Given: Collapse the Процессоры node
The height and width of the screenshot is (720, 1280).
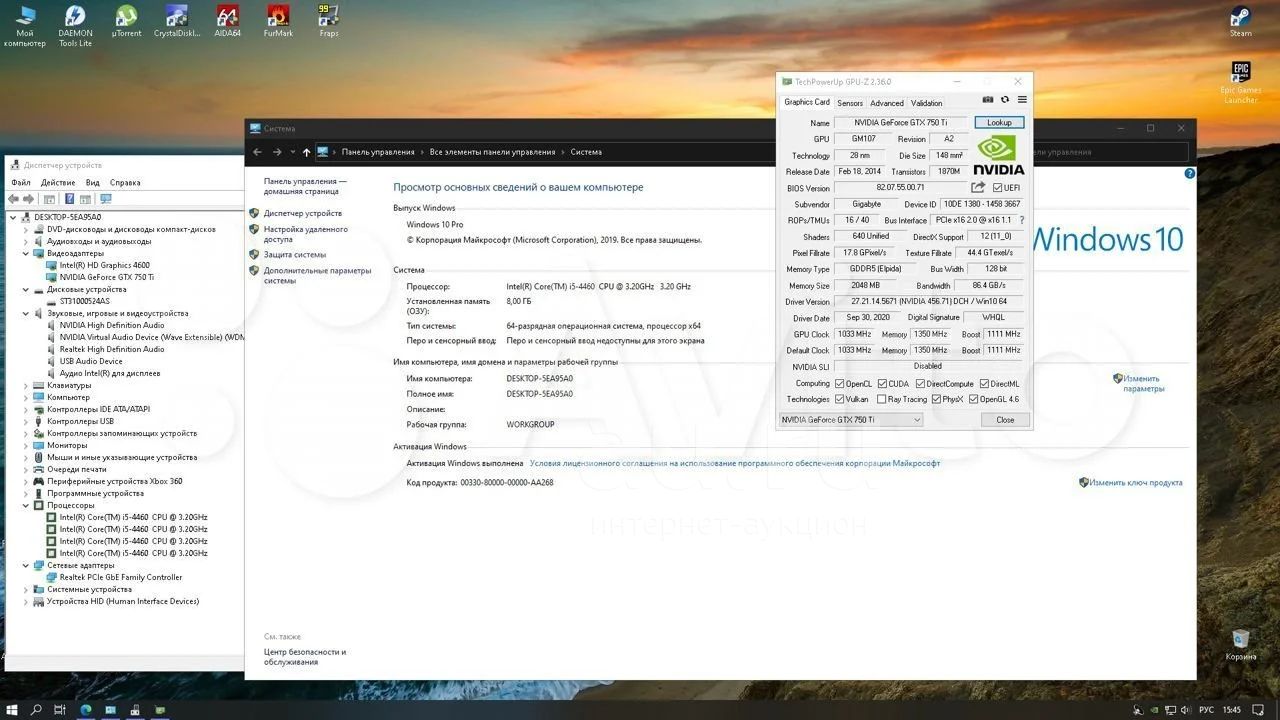Looking at the screenshot, I should click(x=26, y=505).
